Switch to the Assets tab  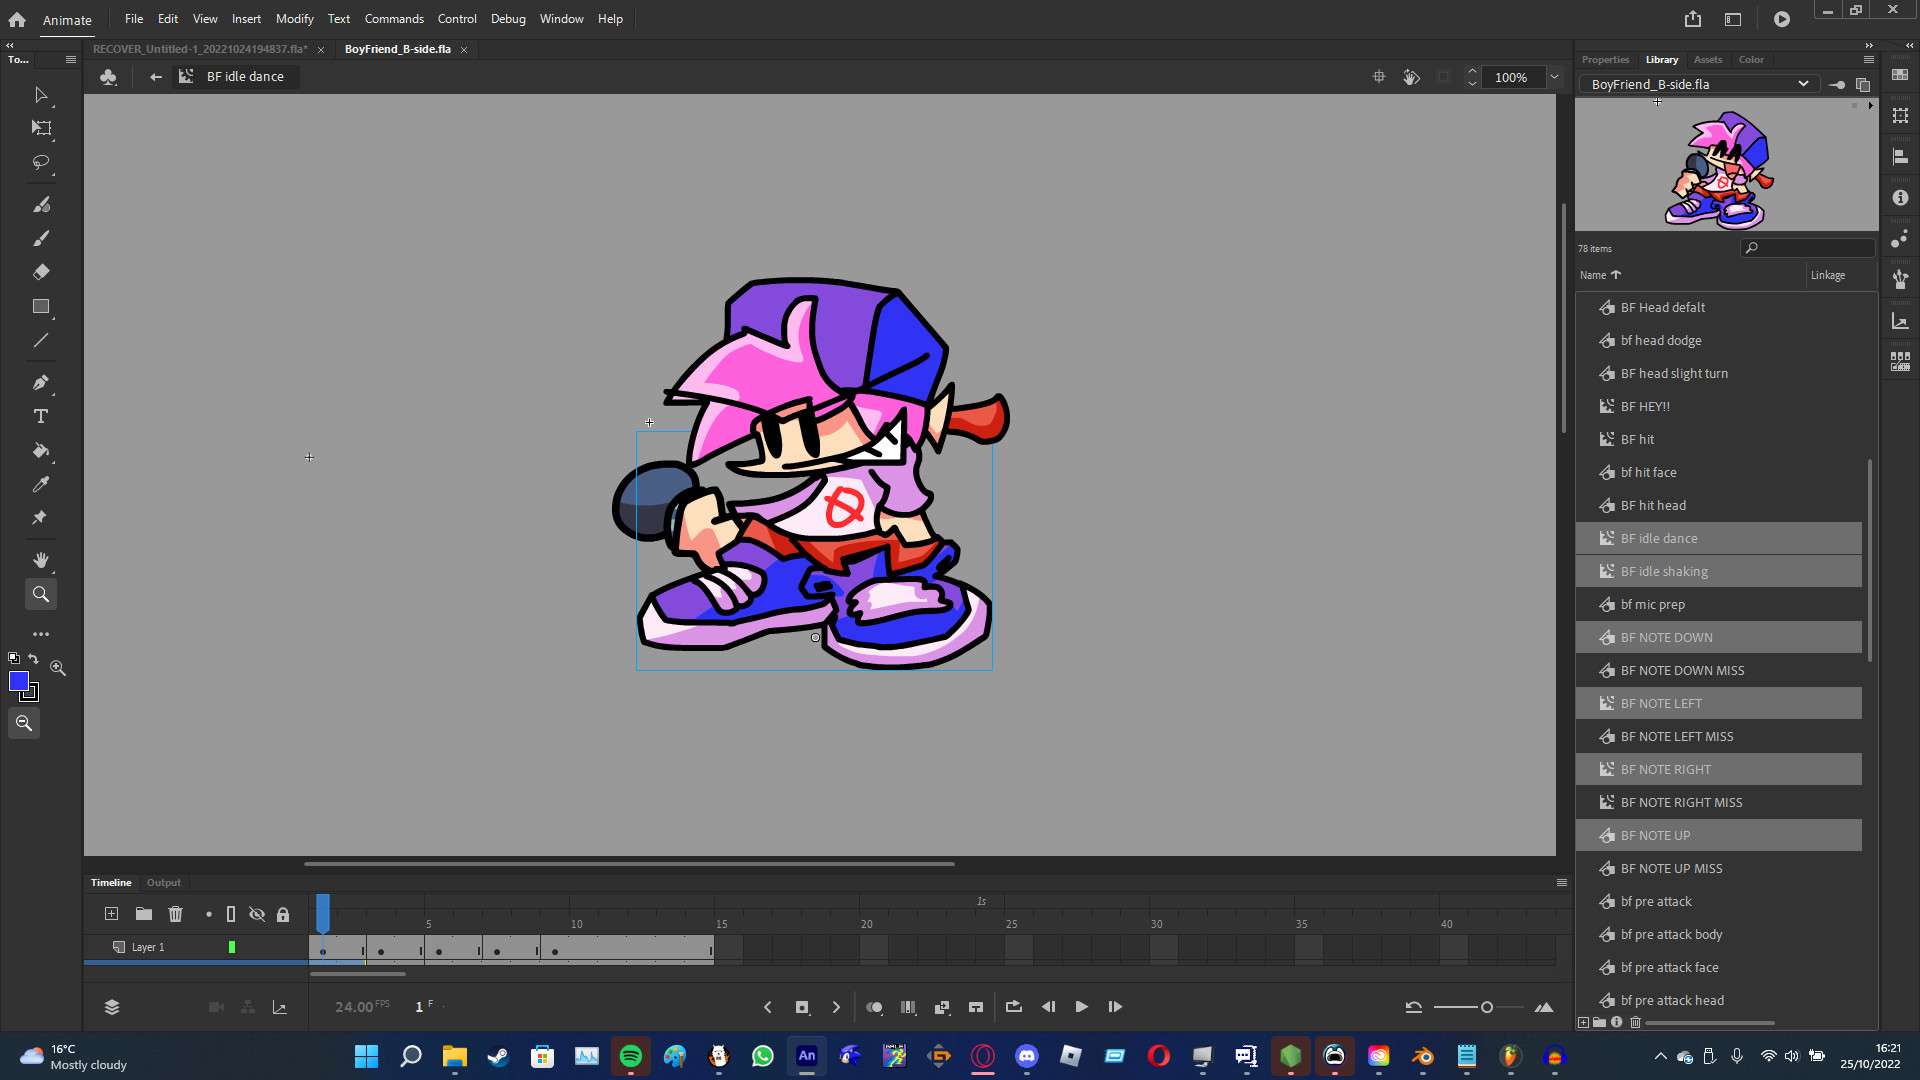[x=1708, y=60]
